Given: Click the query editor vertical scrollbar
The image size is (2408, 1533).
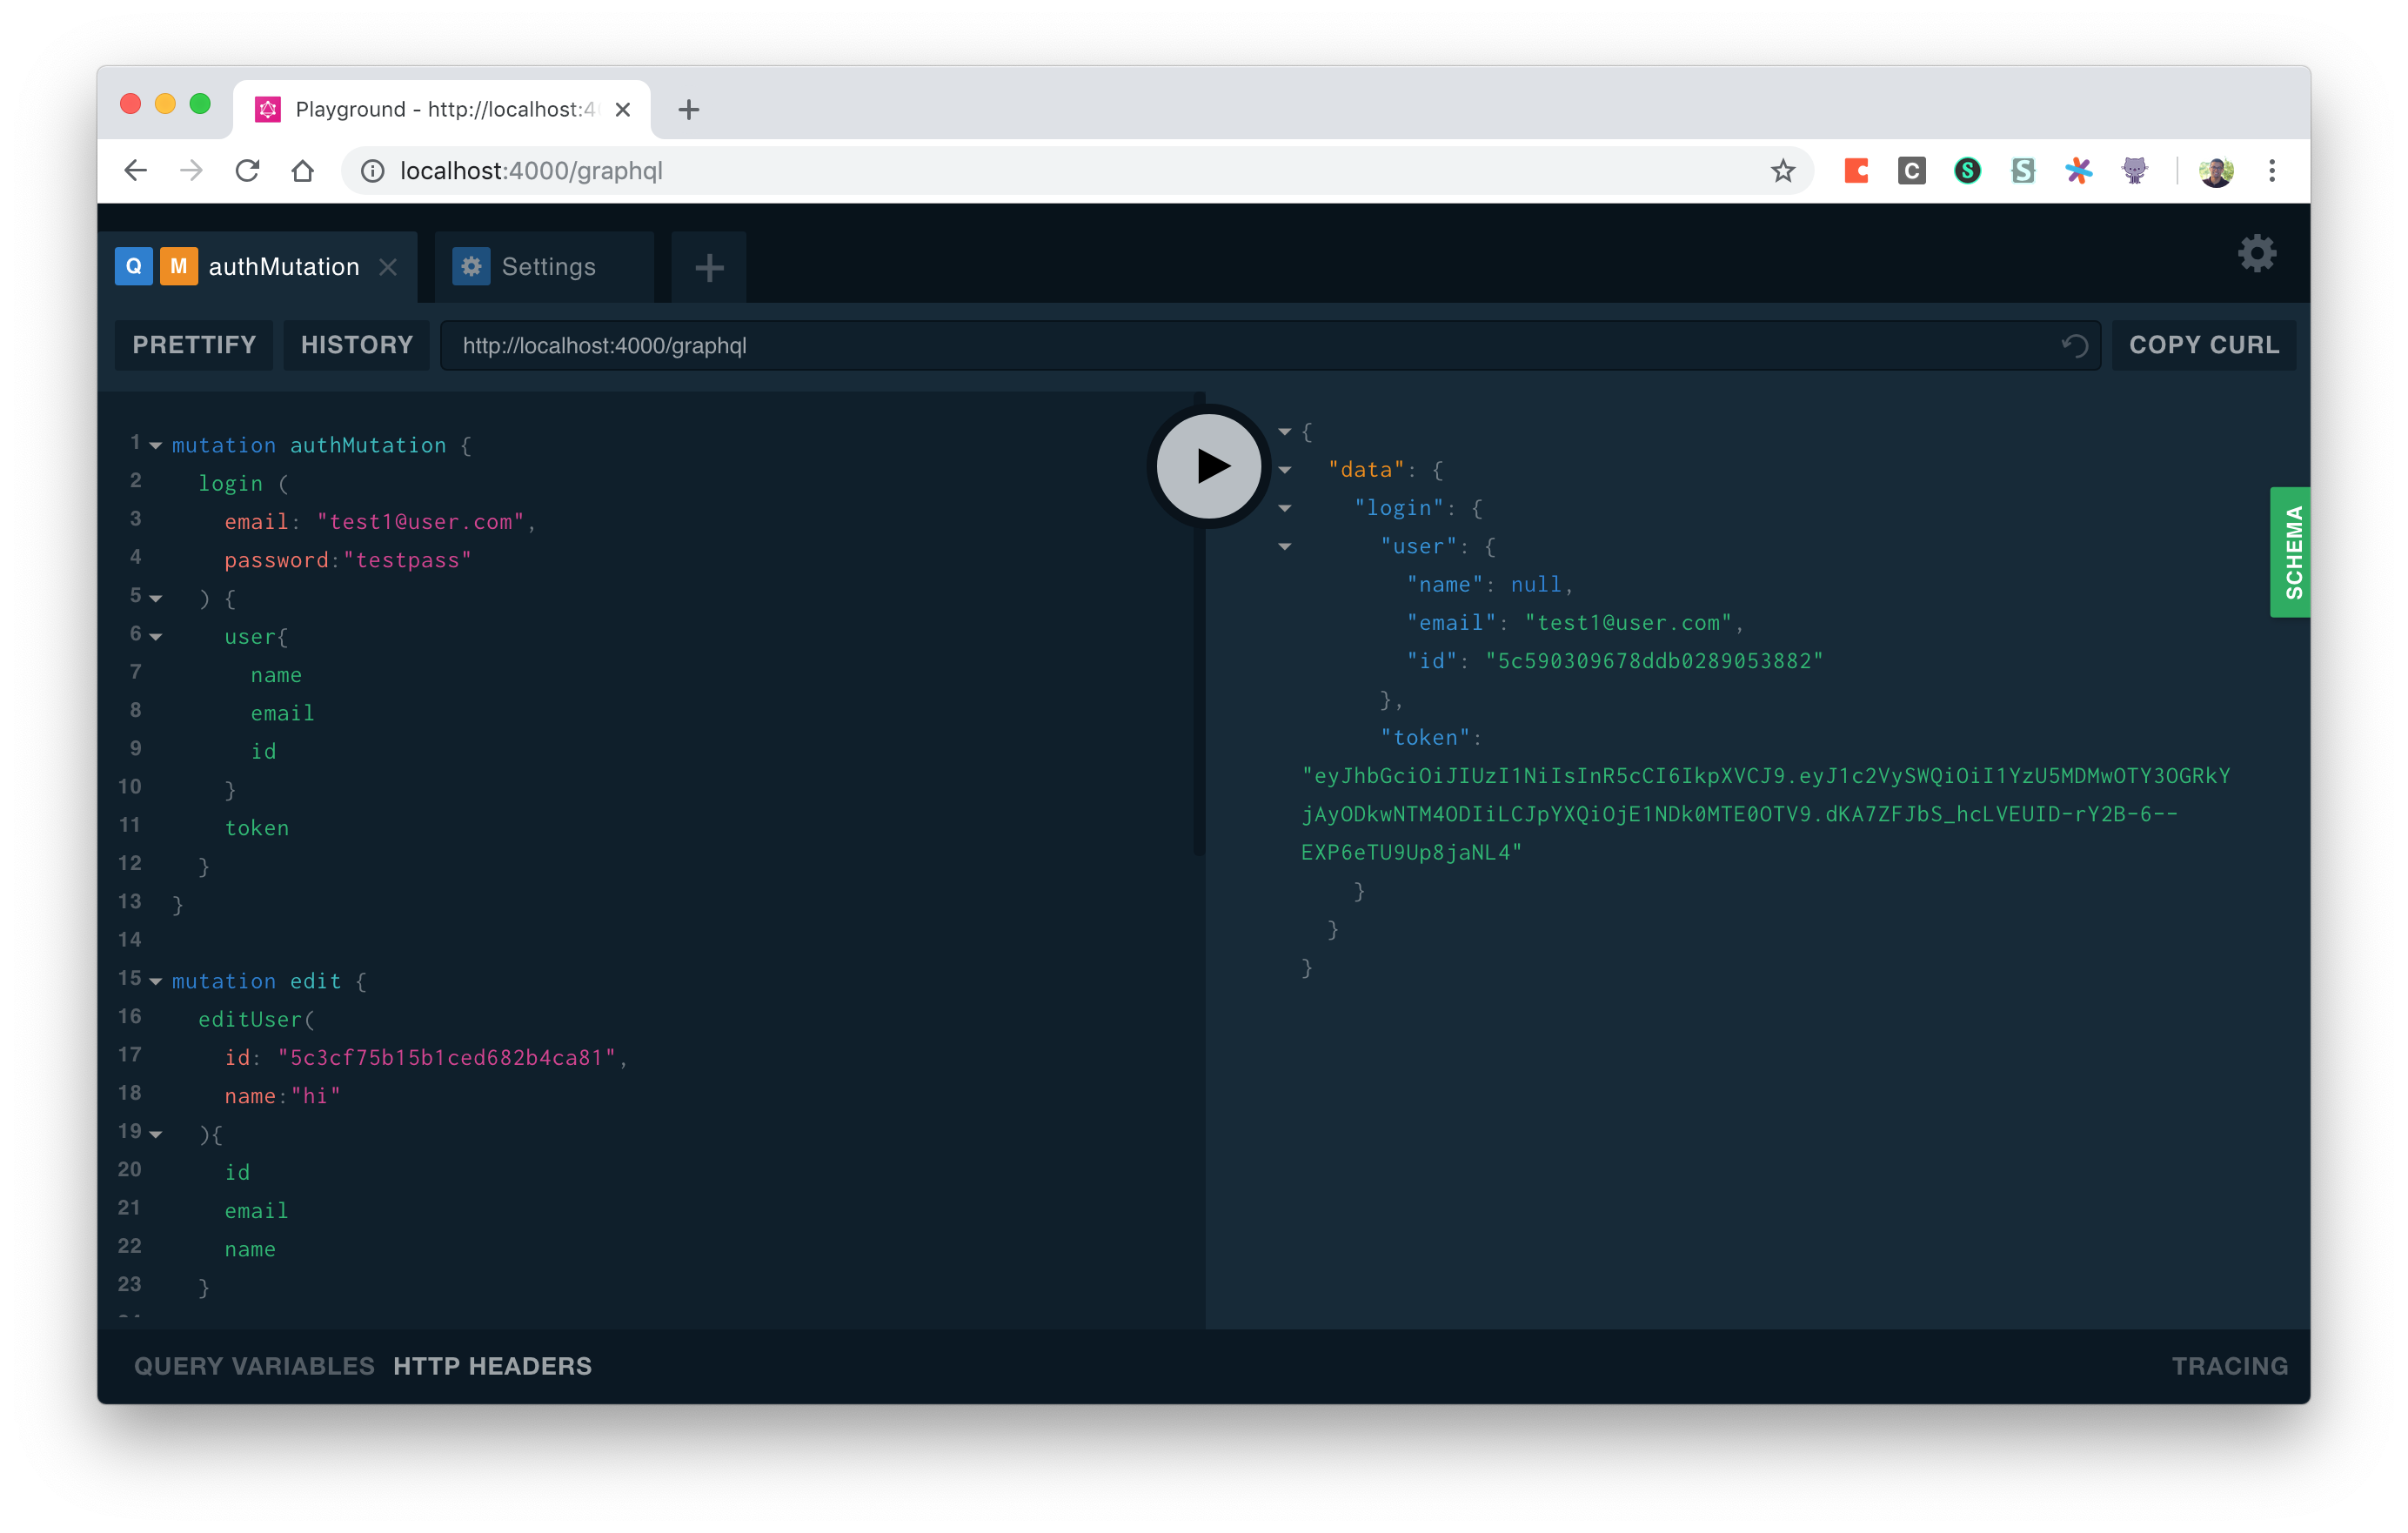Looking at the screenshot, I should point(1199,625).
